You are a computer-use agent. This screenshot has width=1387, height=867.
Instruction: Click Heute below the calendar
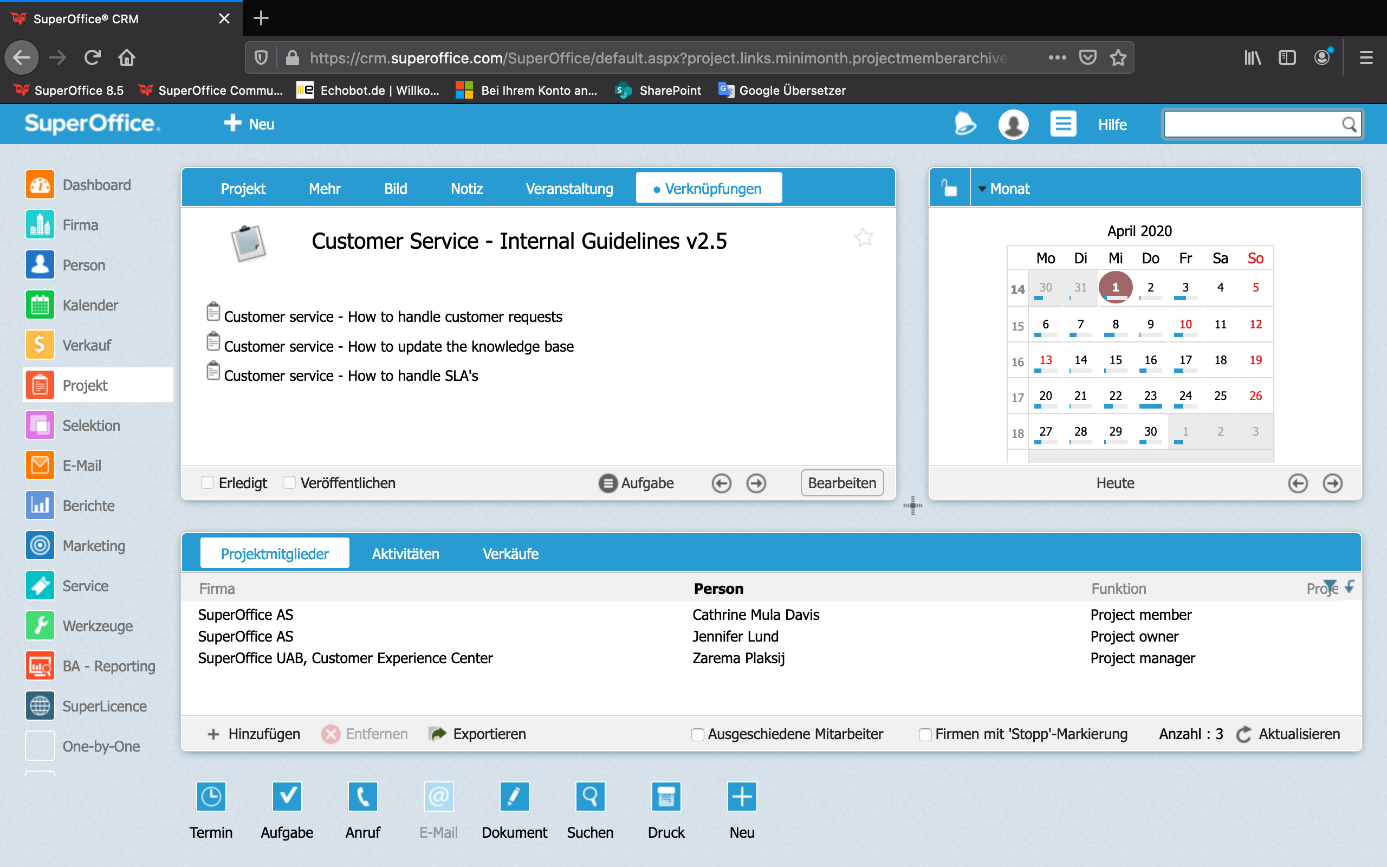[x=1114, y=482]
